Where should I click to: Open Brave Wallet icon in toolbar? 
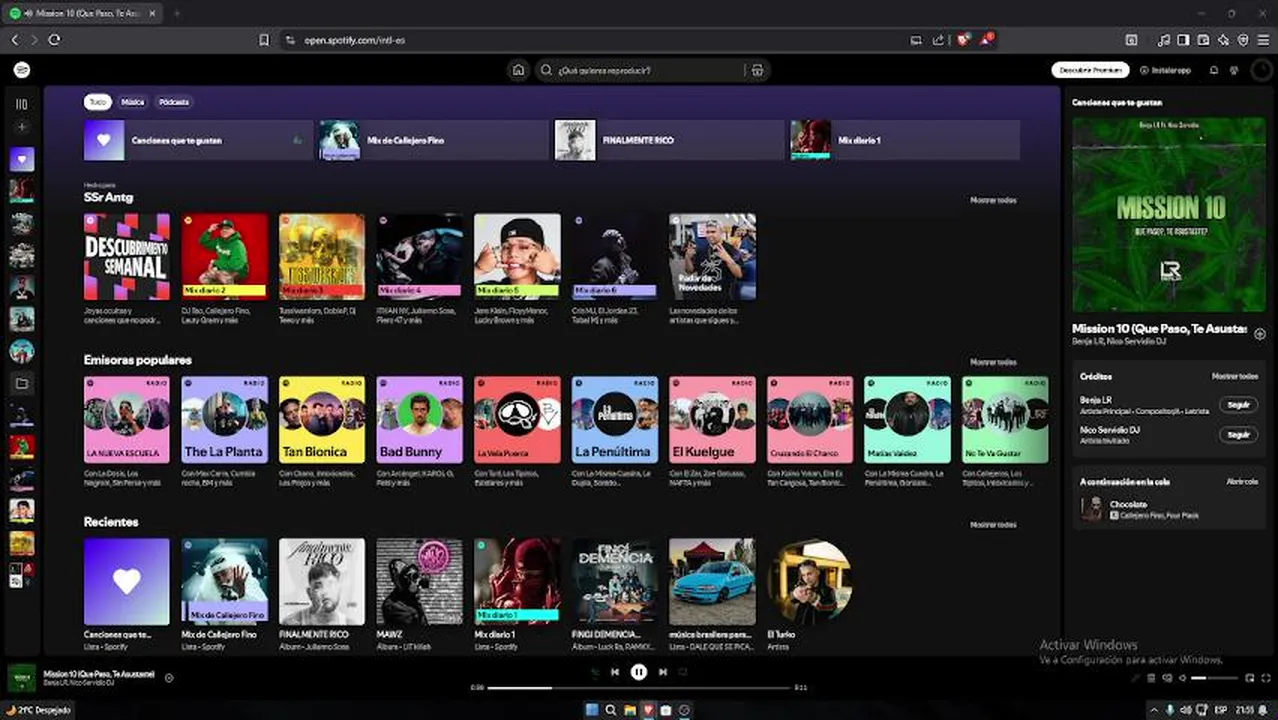(1203, 40)
